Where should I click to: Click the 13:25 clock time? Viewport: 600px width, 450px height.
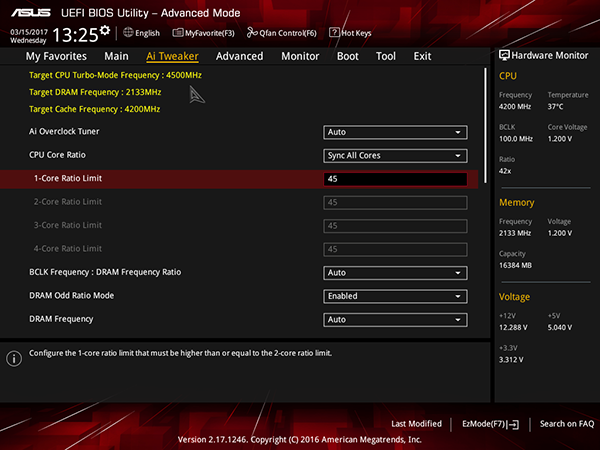point(75,35)
